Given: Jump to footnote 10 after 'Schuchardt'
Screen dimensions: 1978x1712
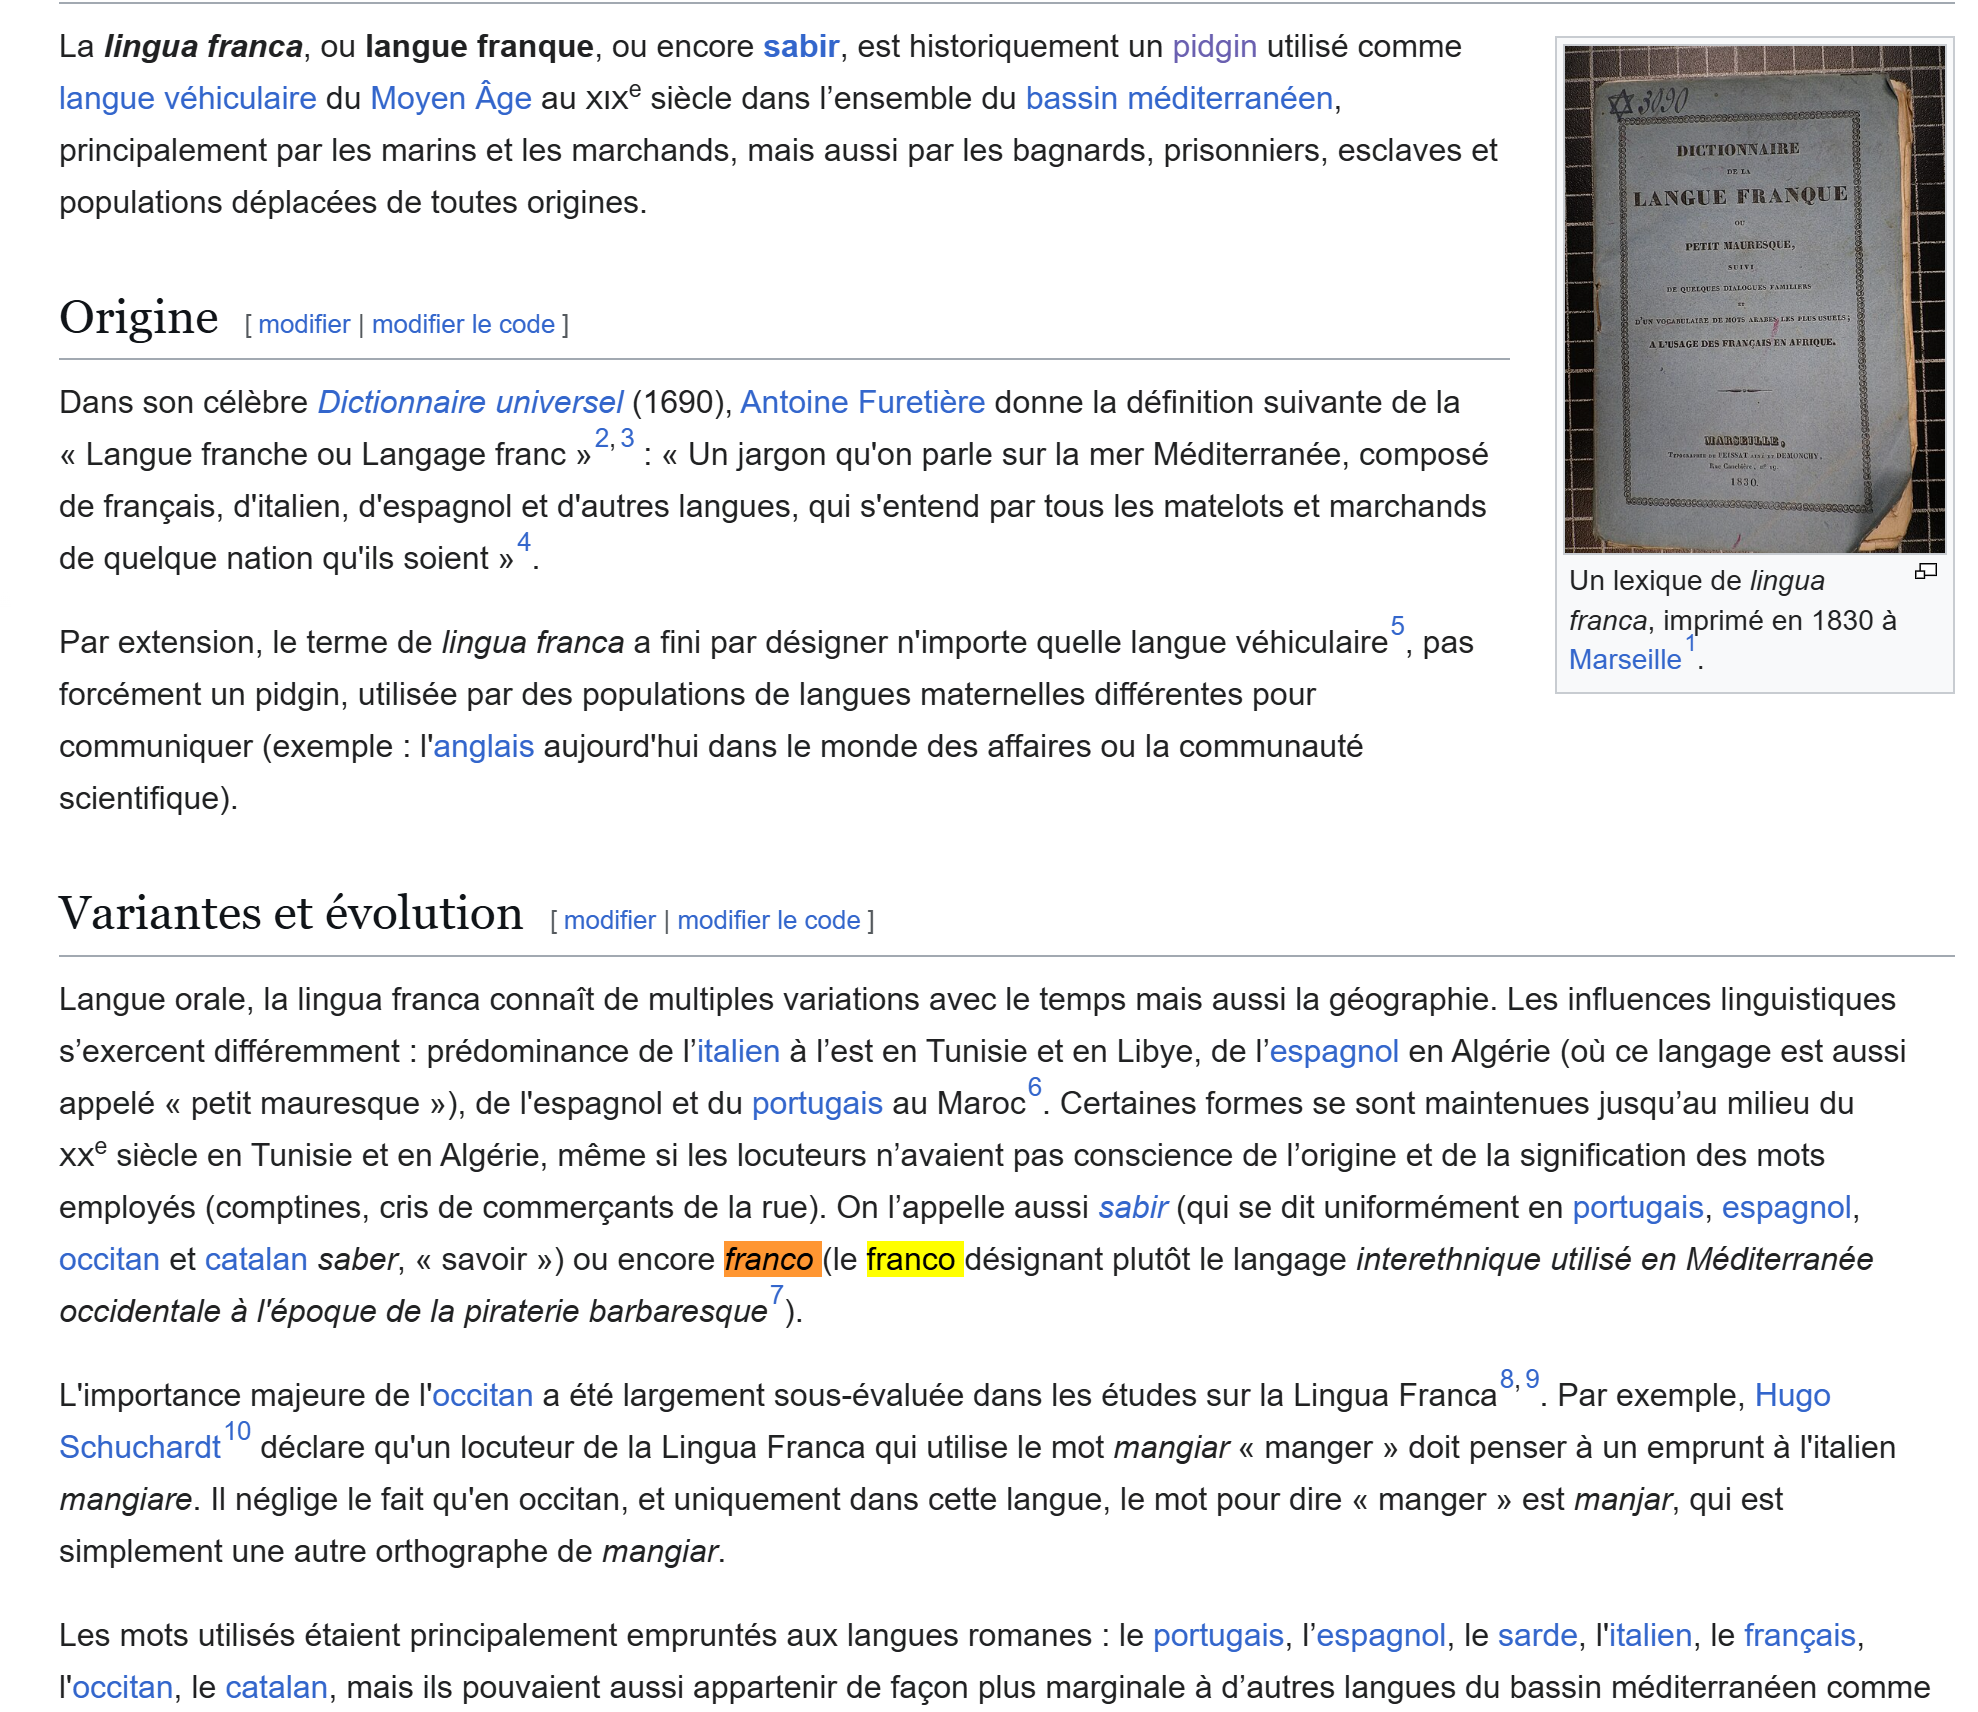Looking at the screenshot, I should [238, 1431].
